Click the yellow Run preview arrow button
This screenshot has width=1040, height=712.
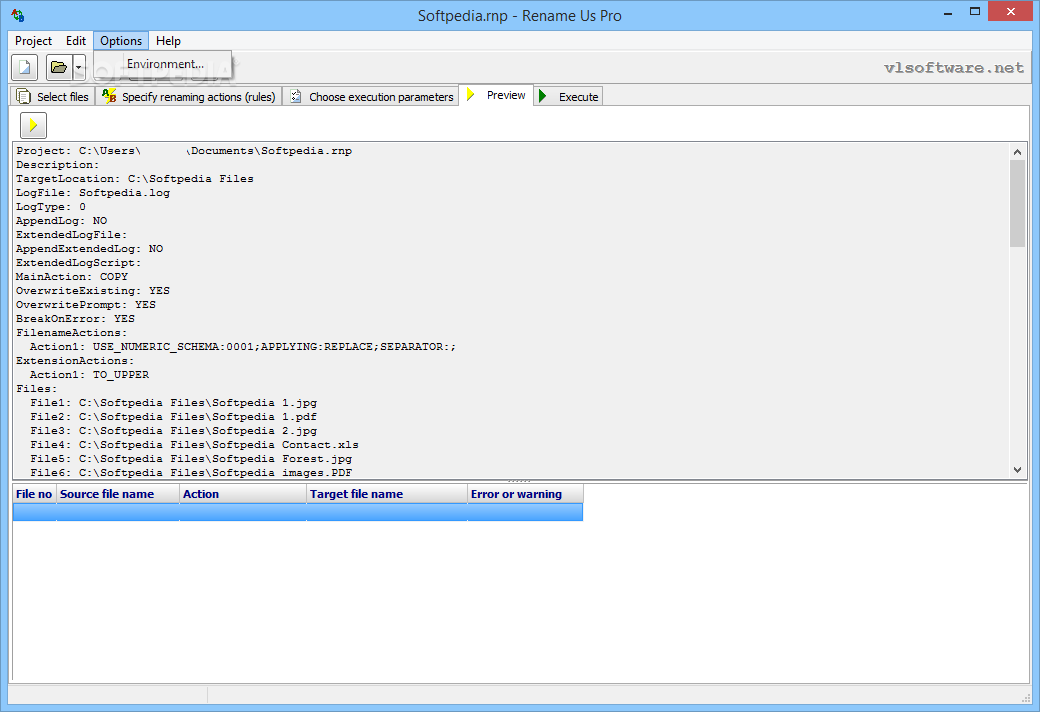tap(33, 125)
